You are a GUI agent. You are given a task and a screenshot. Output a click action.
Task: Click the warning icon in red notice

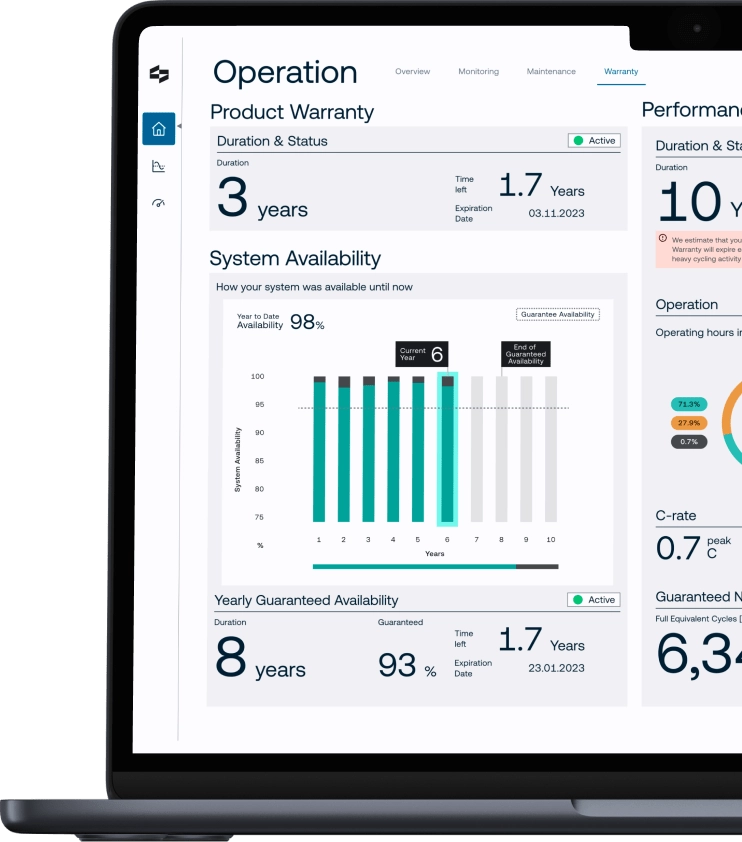pyautogui.click(x=663, y=238)
